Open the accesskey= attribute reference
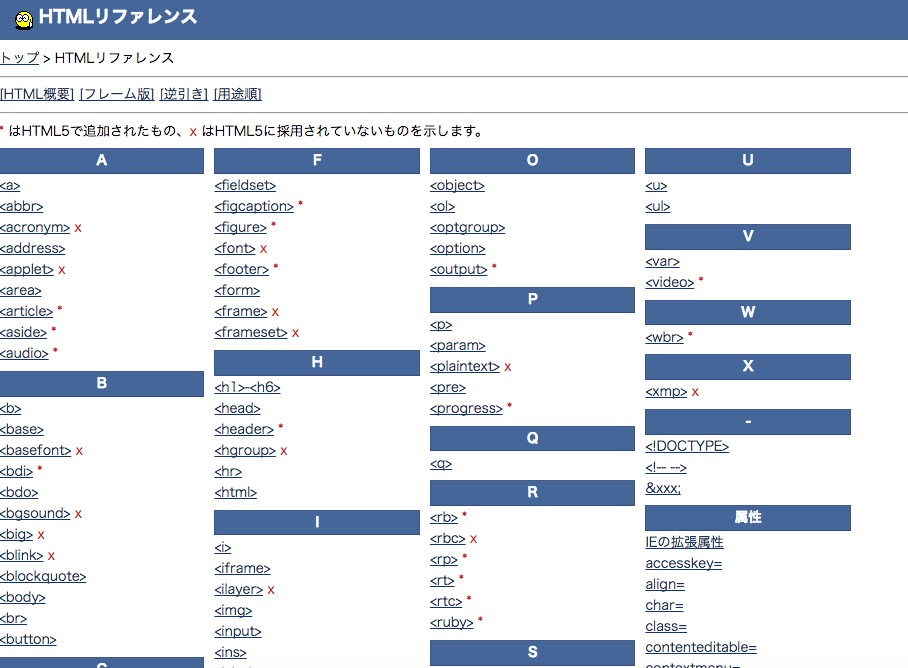 click(x=683, y=564)
